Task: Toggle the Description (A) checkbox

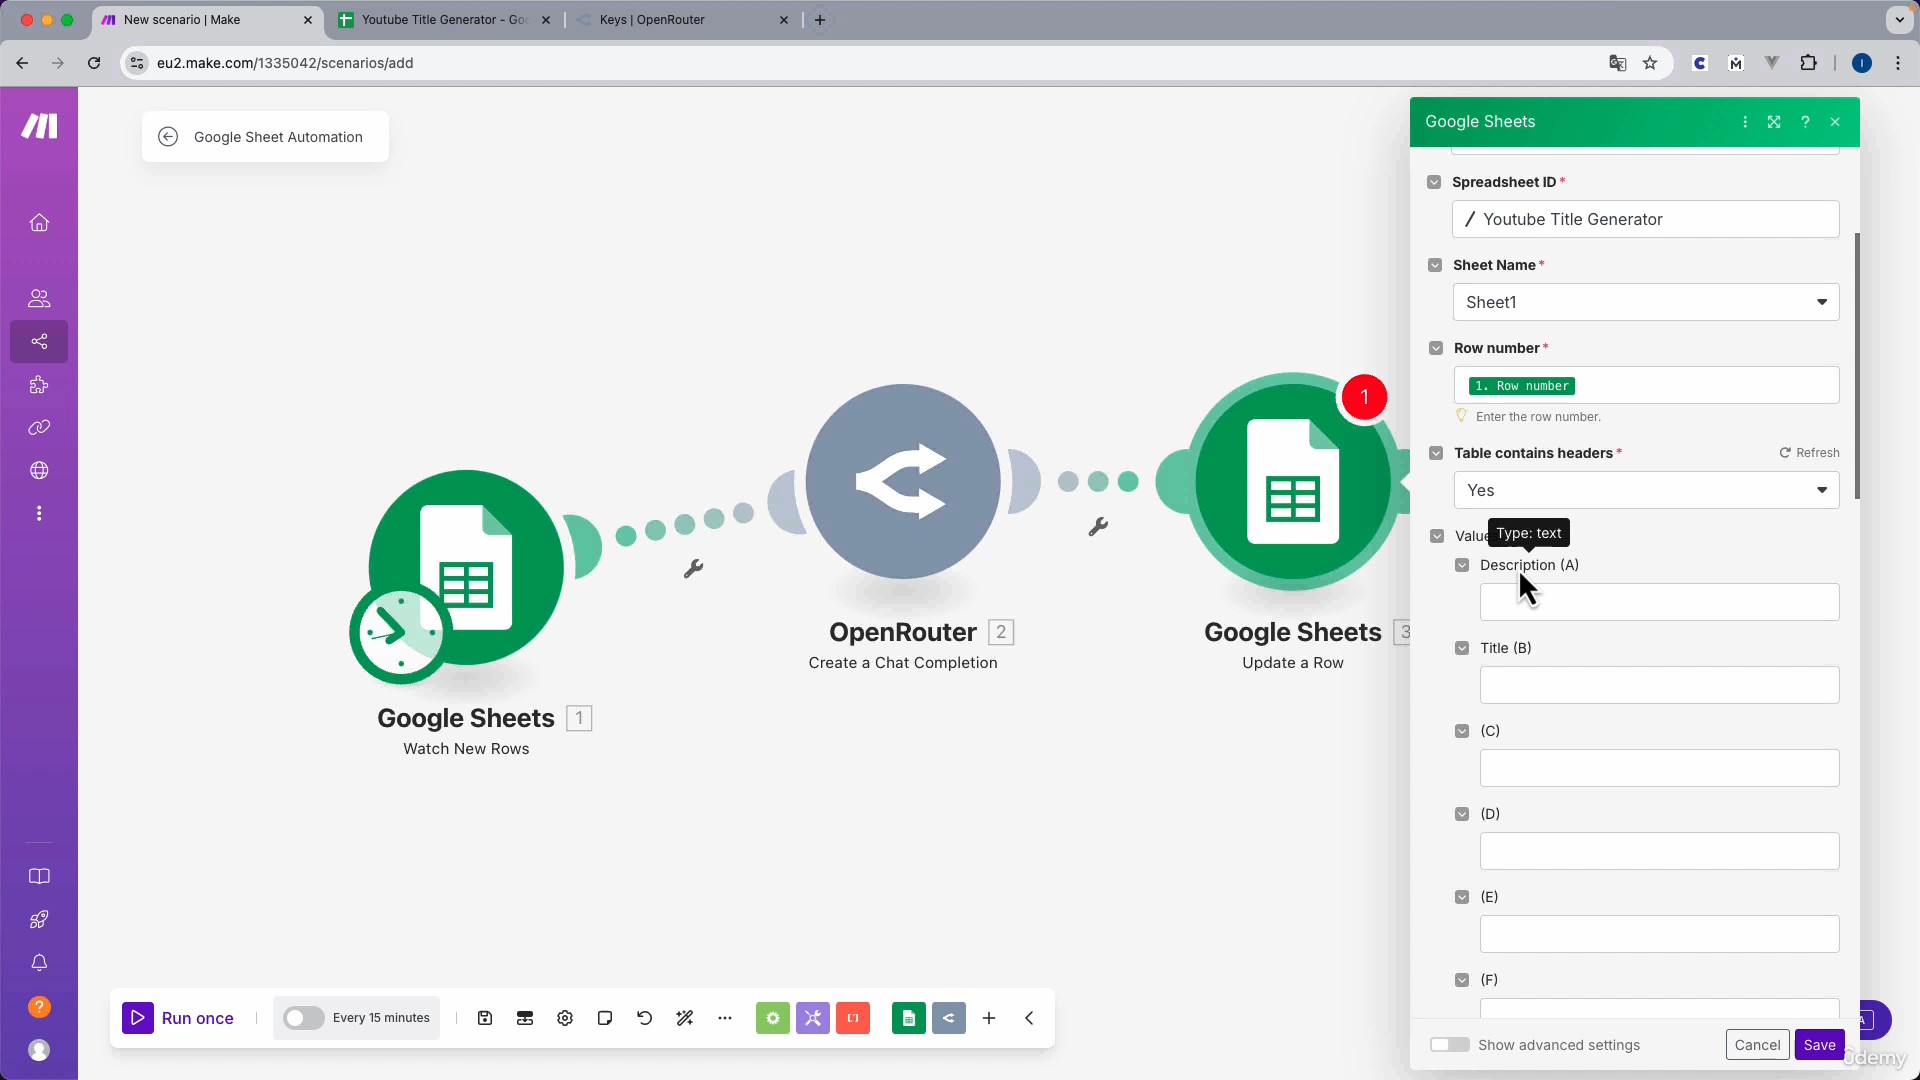Action: click(1462, 565)
